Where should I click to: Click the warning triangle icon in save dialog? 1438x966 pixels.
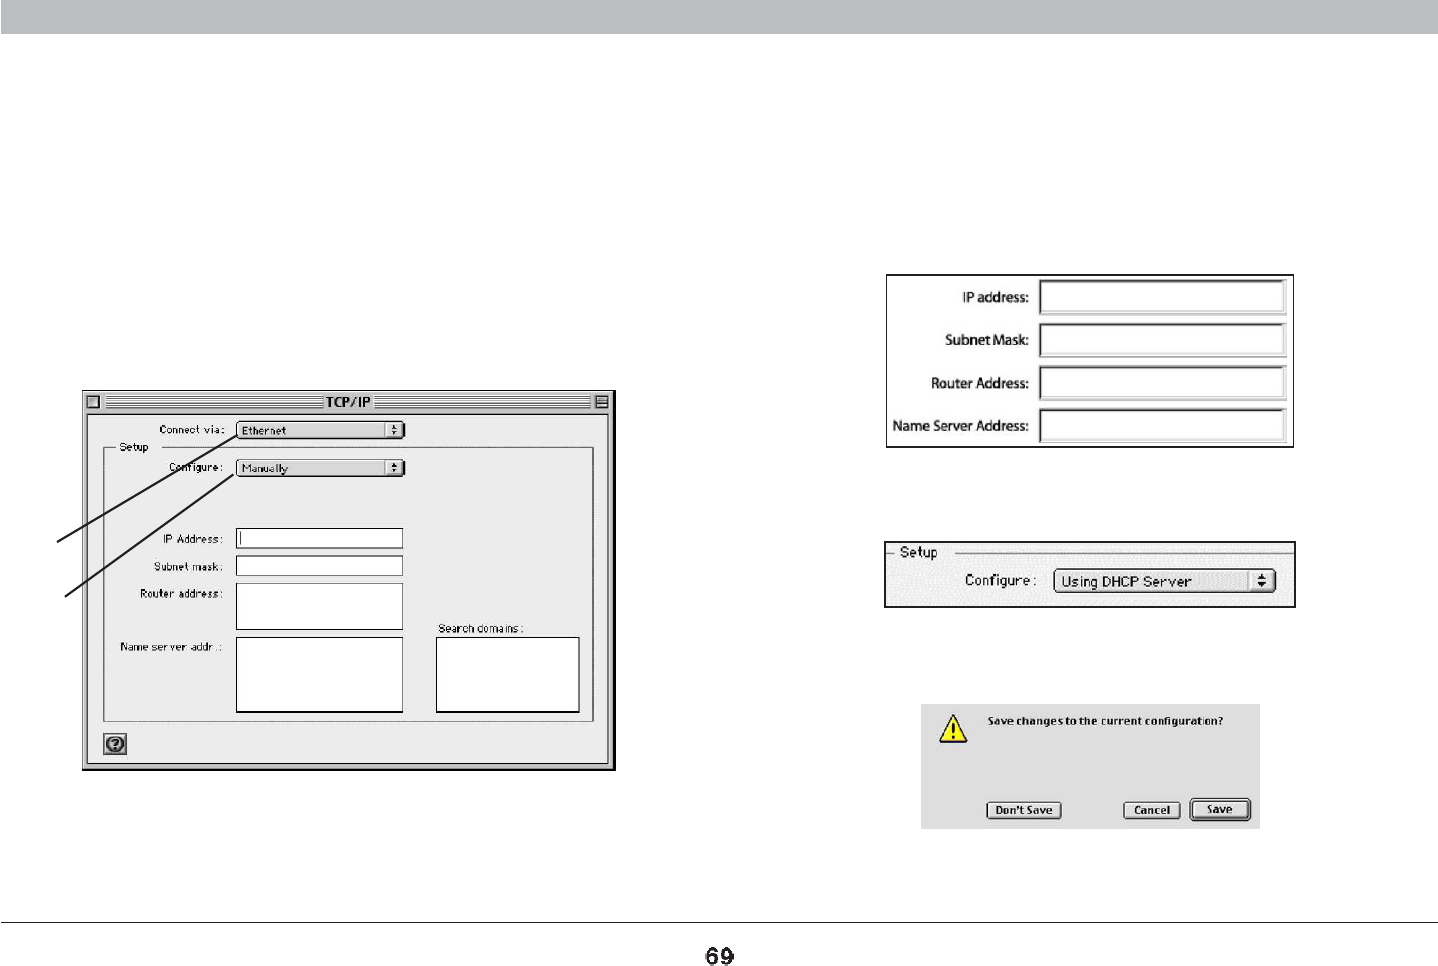953,728
